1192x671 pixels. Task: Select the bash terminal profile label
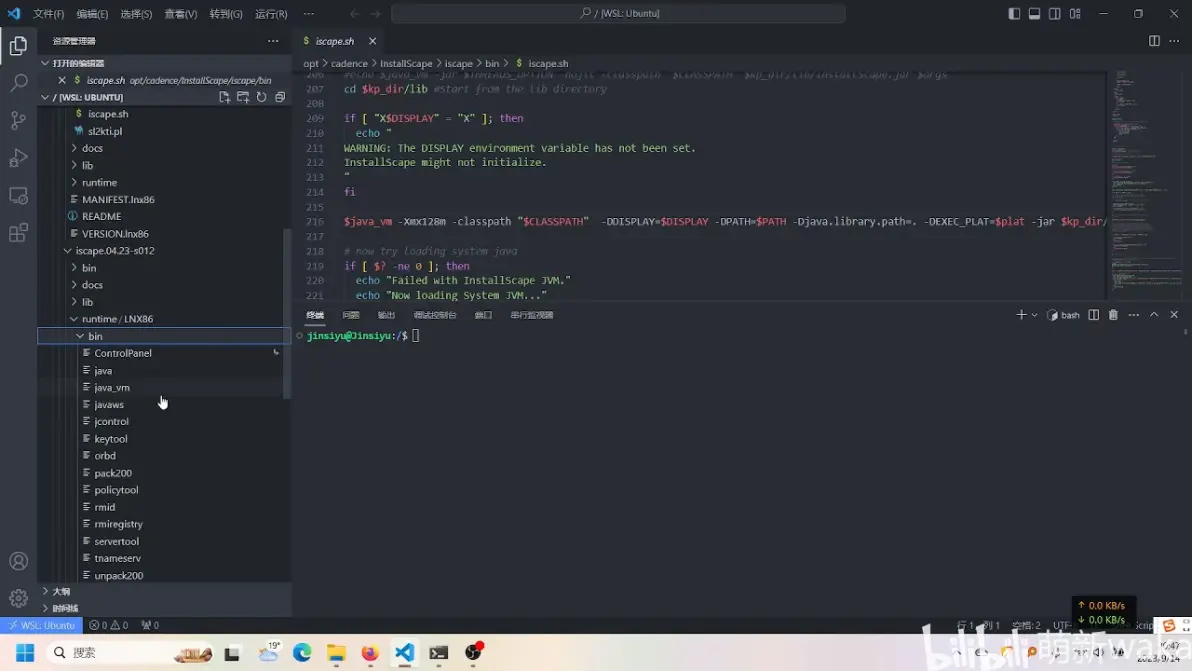[1064, 315]
